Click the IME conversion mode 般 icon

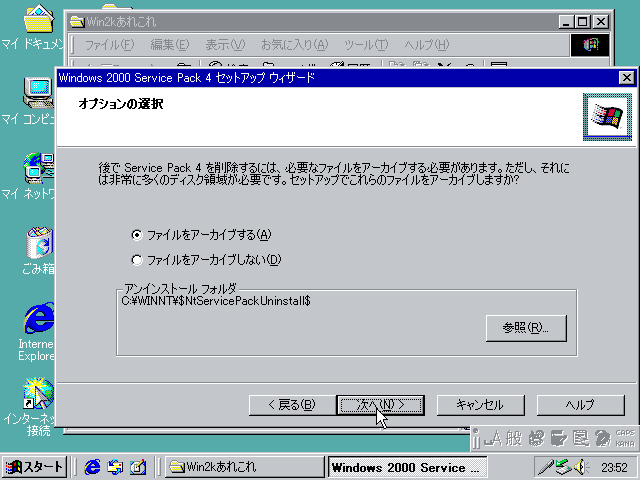(514, 439)
